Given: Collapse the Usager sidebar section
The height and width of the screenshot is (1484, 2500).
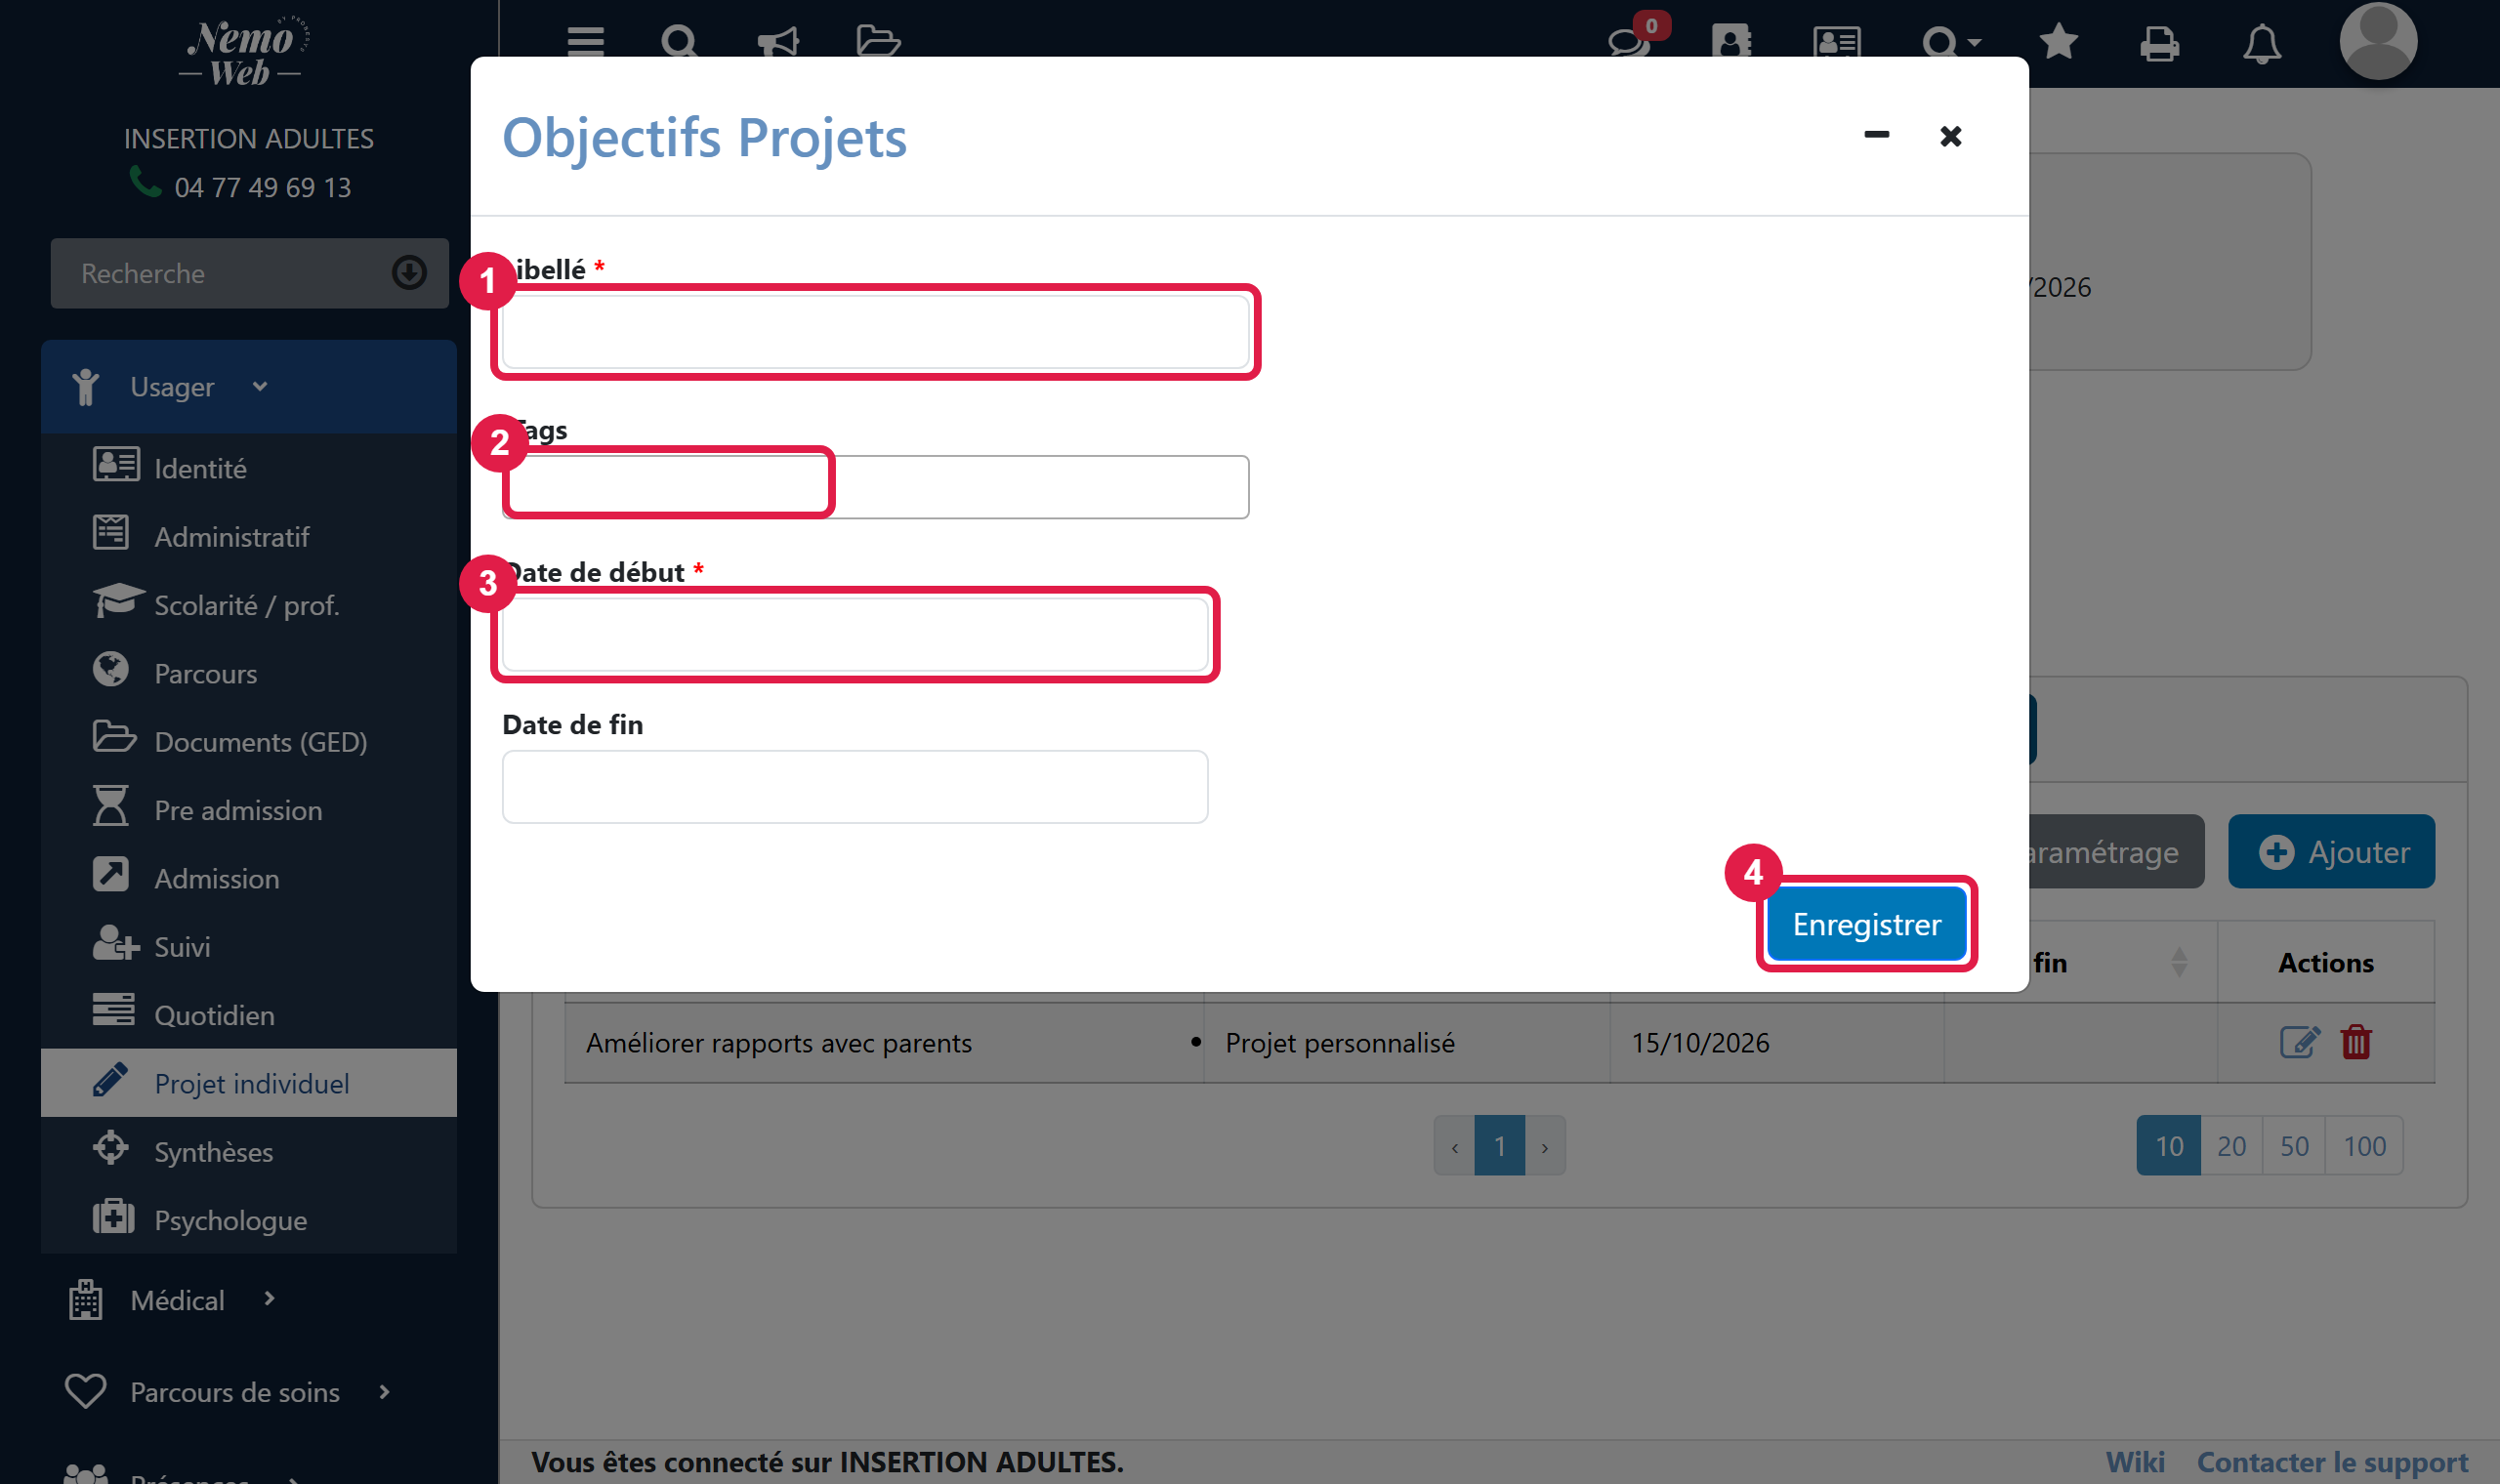Looking at the screenshot, I should coord(248,387).
